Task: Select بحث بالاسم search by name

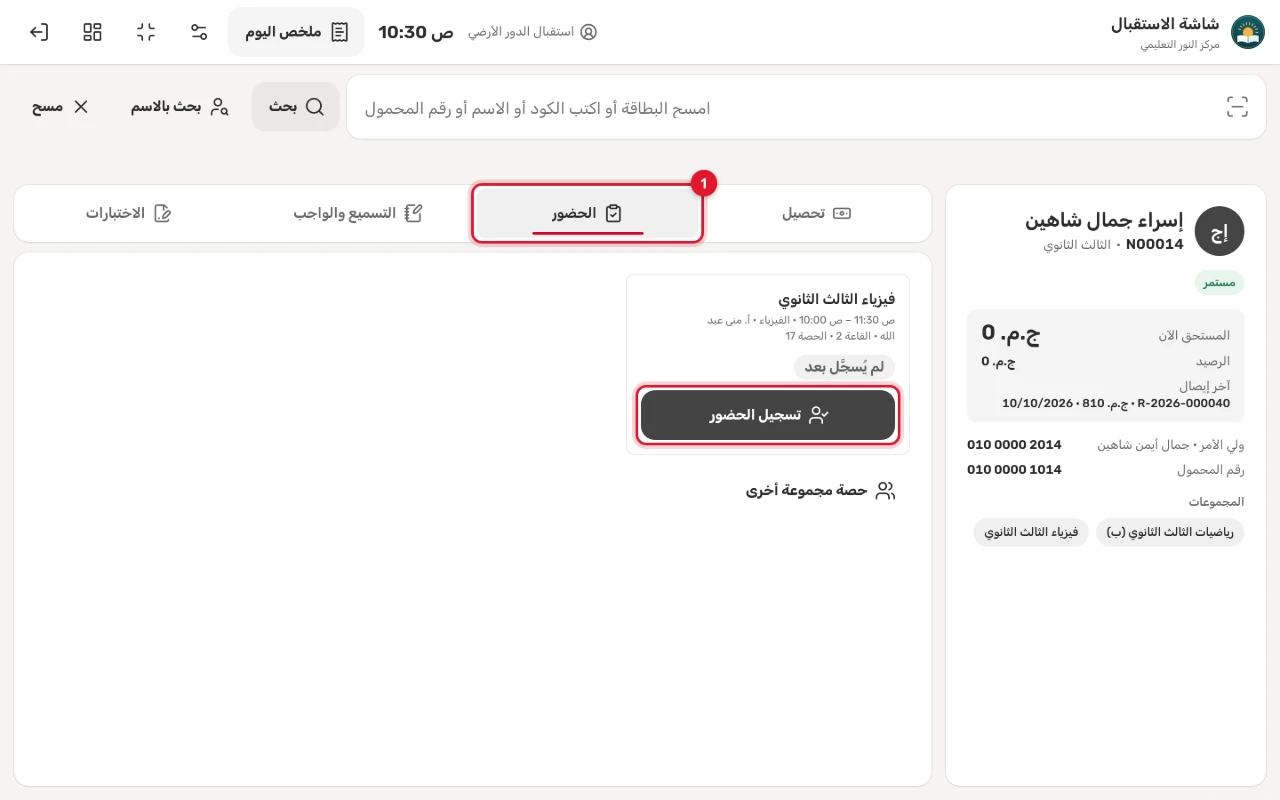Action: [x=180, y=107]
